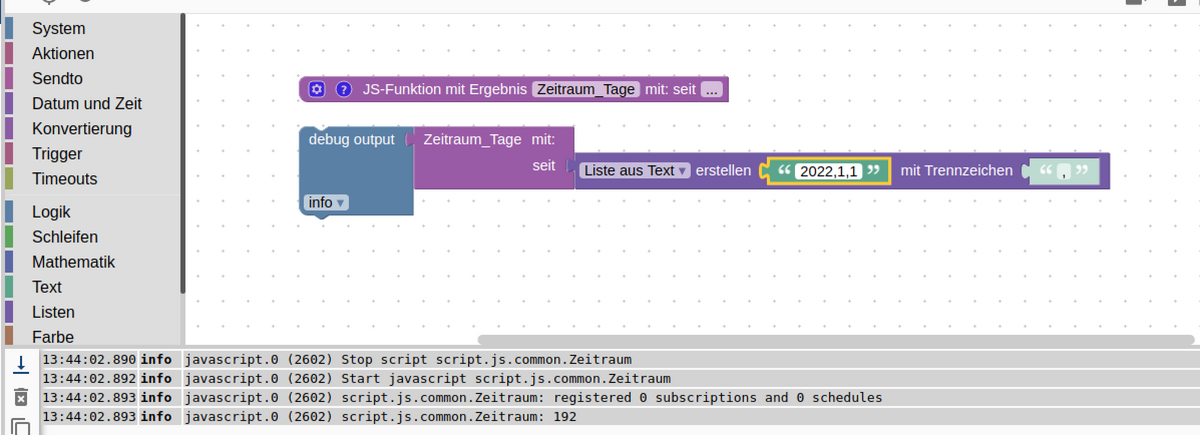Open the JS code editor ellipsis button
The width and height of the screenshot is (1200, 435).
[x=711, y=89]
